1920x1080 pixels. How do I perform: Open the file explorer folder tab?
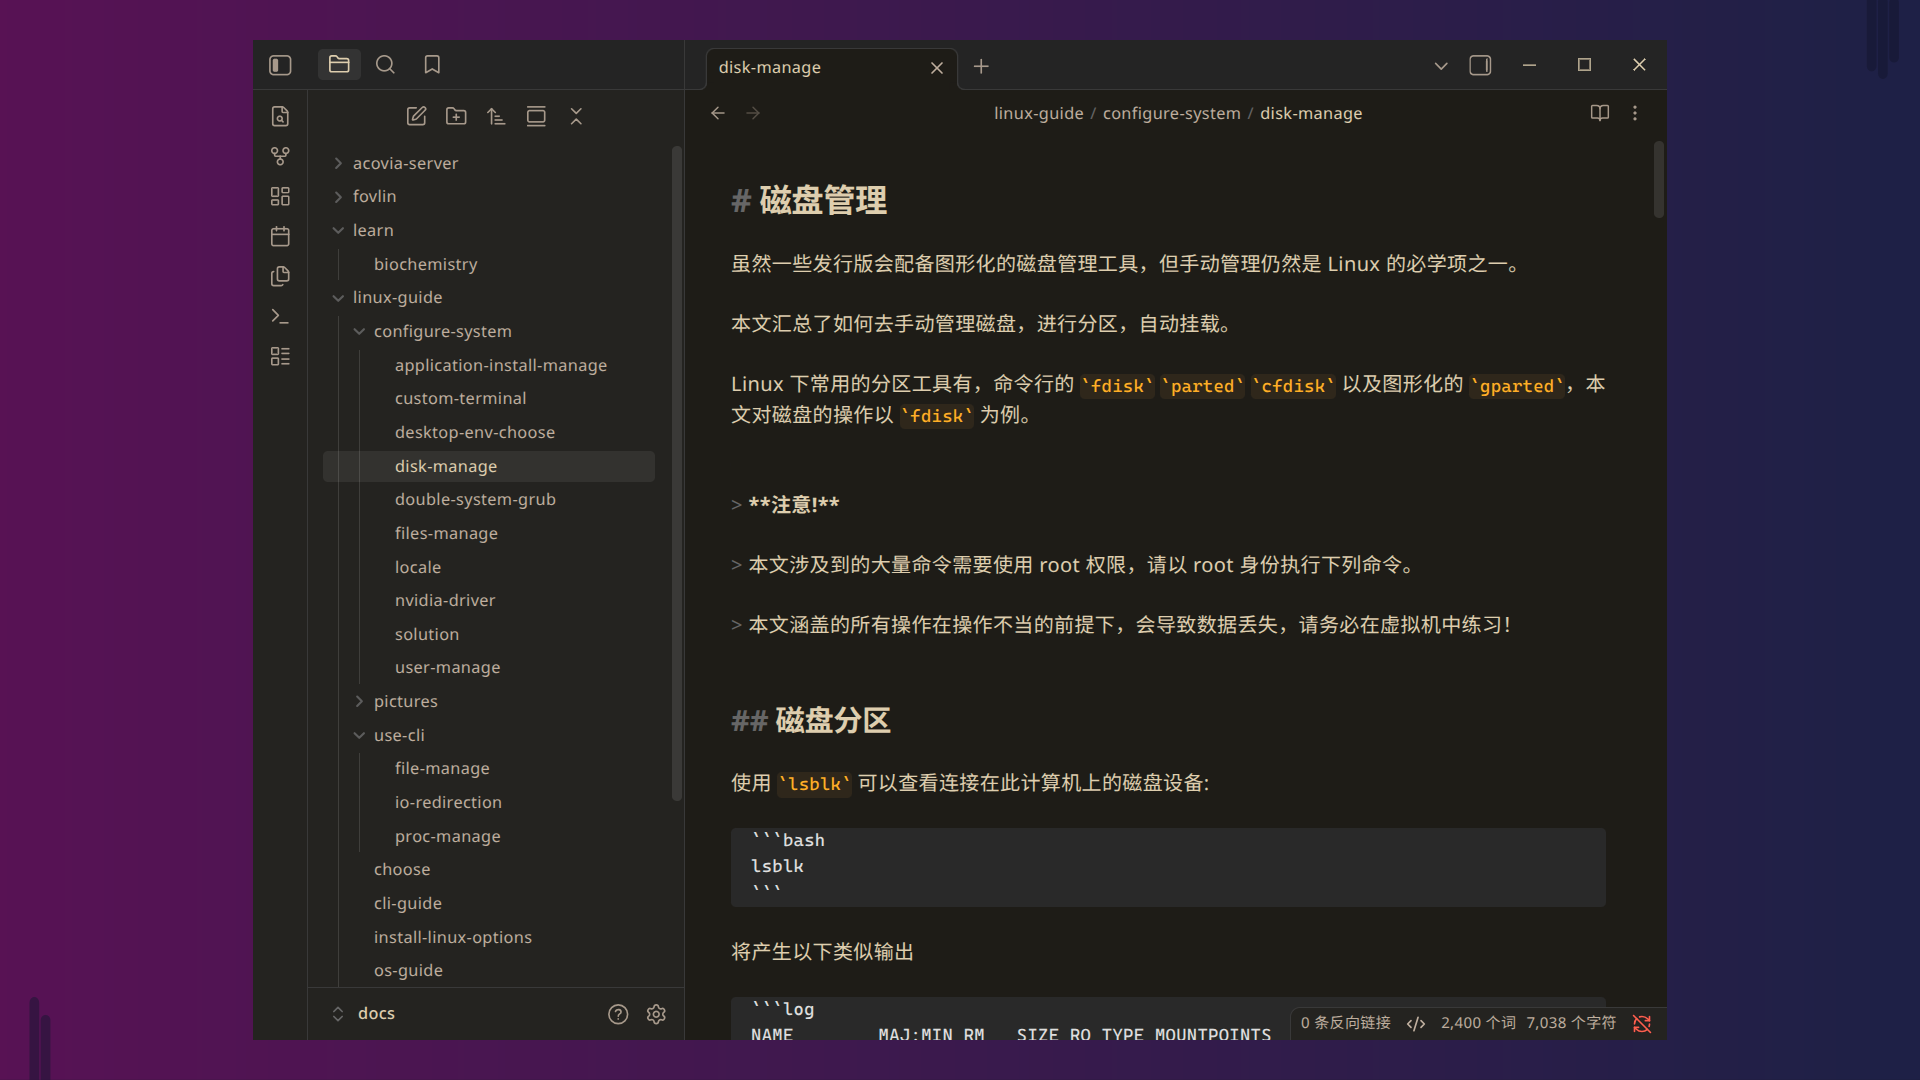point(339,65)
